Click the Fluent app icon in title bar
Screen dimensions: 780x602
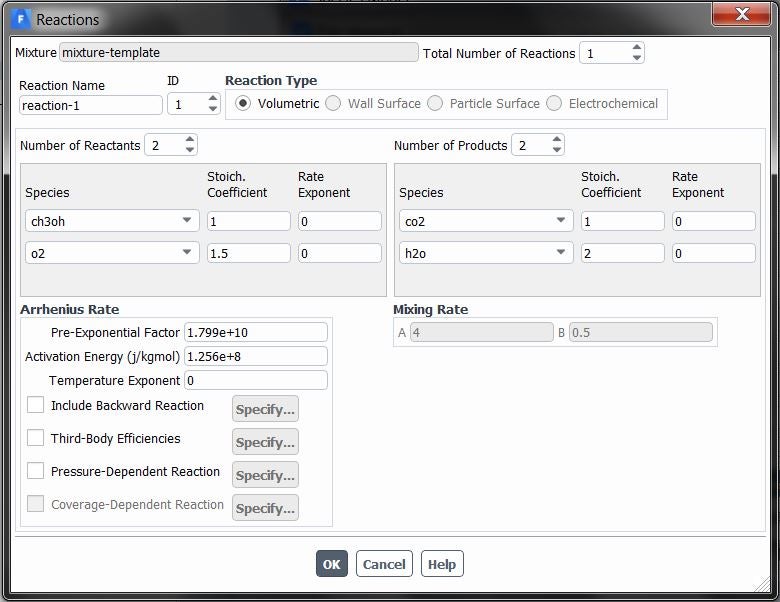(21, 19)
